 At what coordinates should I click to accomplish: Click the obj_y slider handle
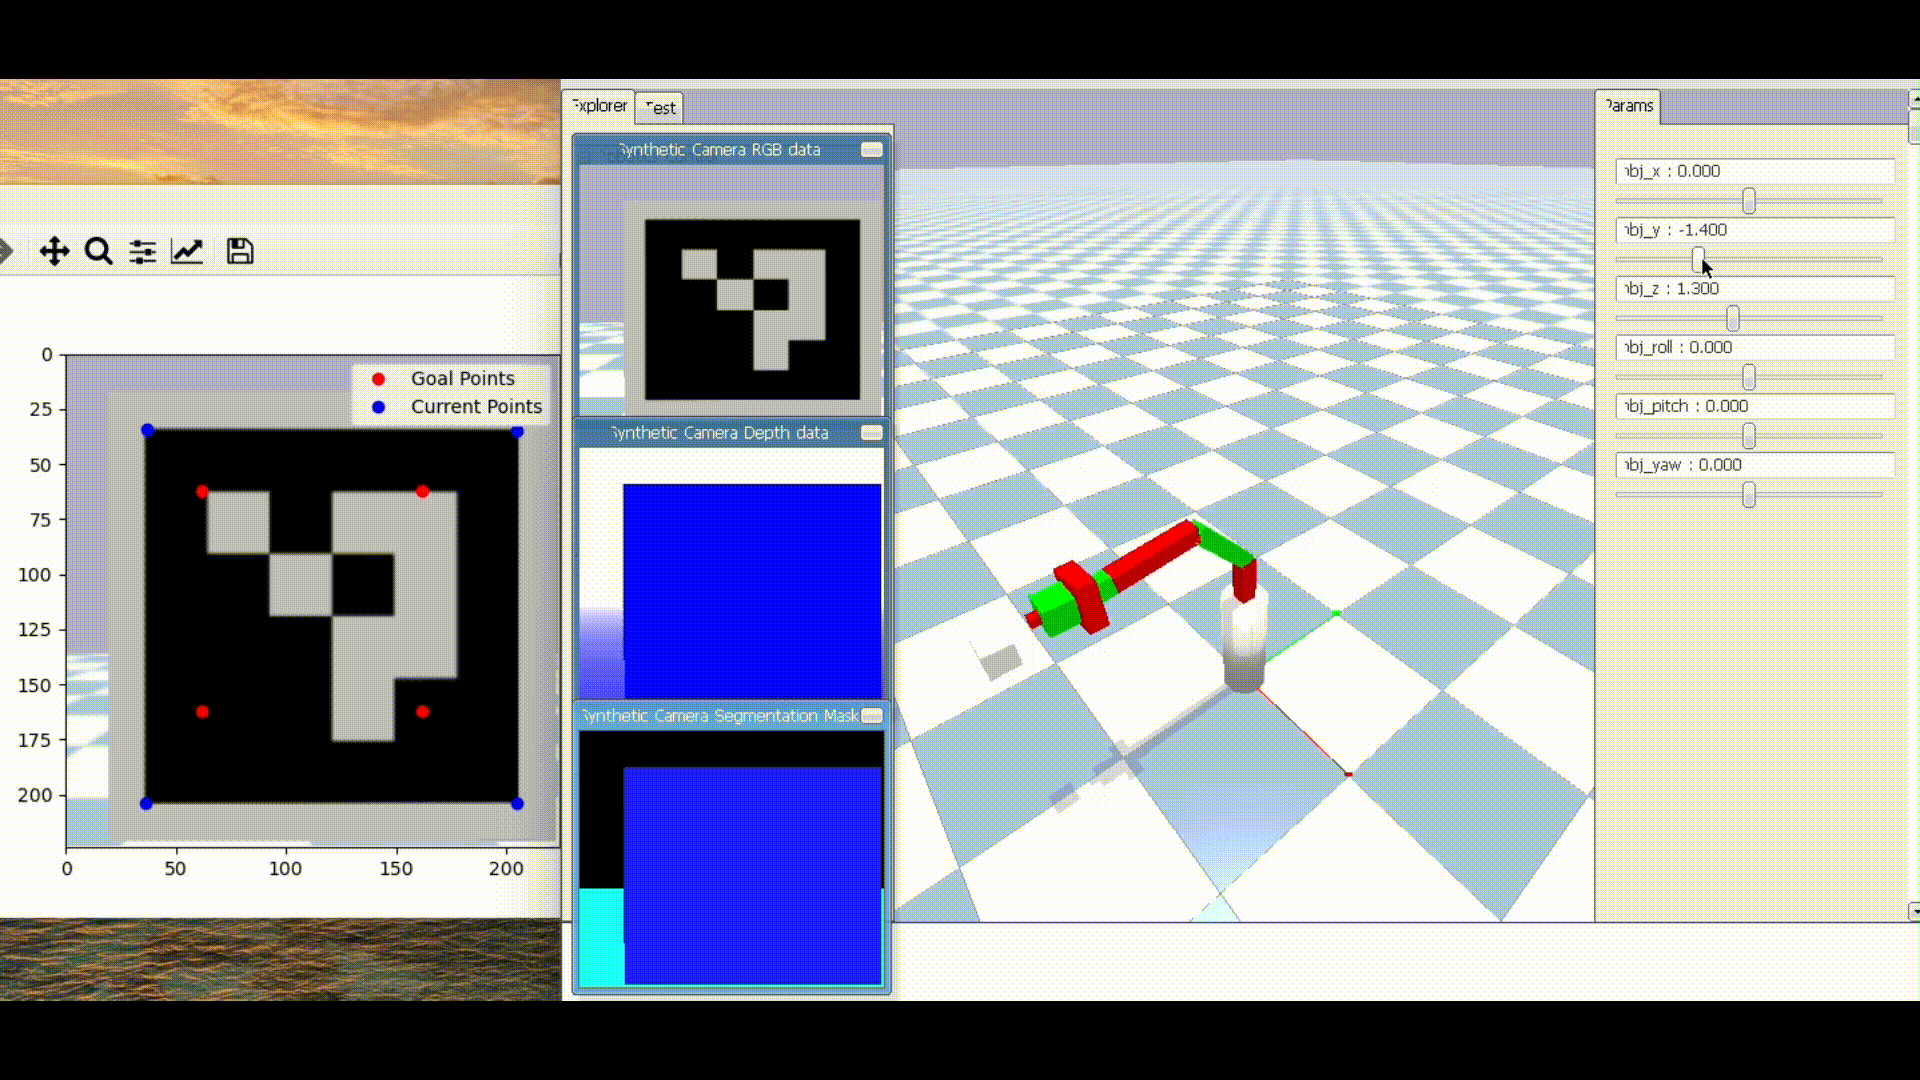(x=1698, y=260)
